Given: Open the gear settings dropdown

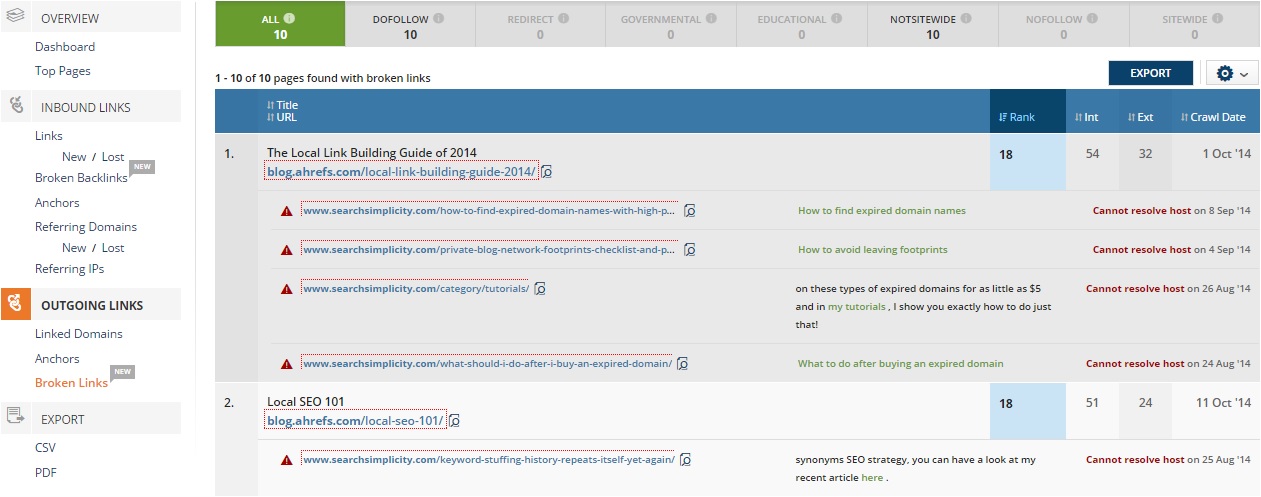Looking at the screenshot, I should pyautogui.click(x=1231, y=73).
